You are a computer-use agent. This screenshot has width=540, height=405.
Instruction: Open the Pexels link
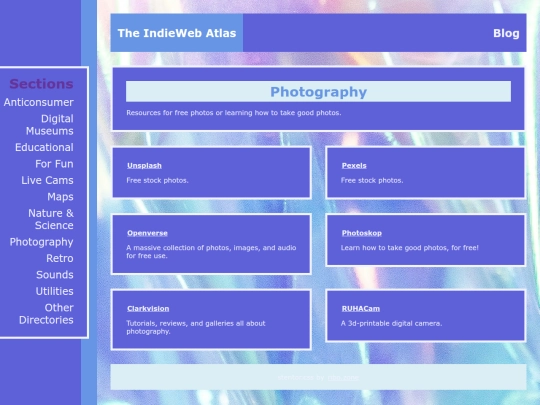[354, 166]
